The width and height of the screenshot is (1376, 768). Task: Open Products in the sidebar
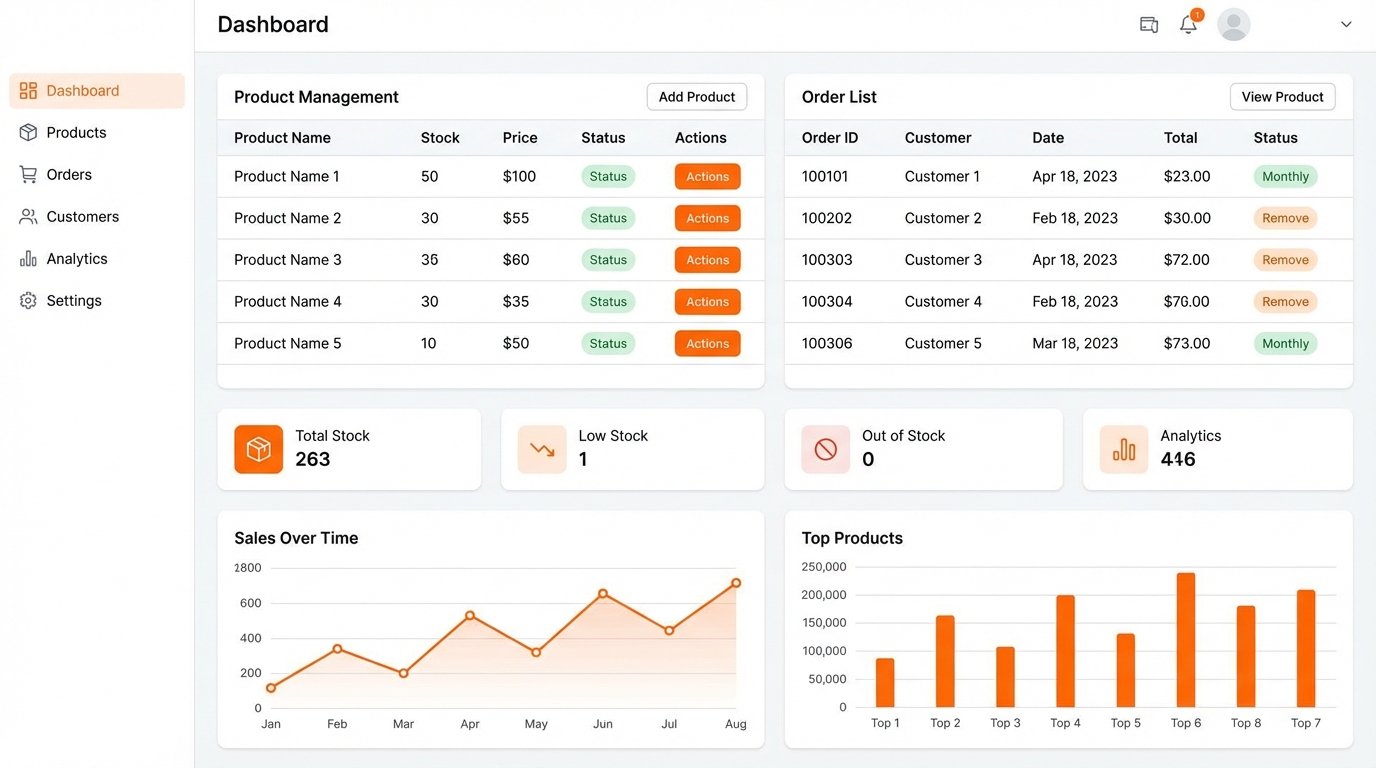pyautogui.click(x=76, y=133)
